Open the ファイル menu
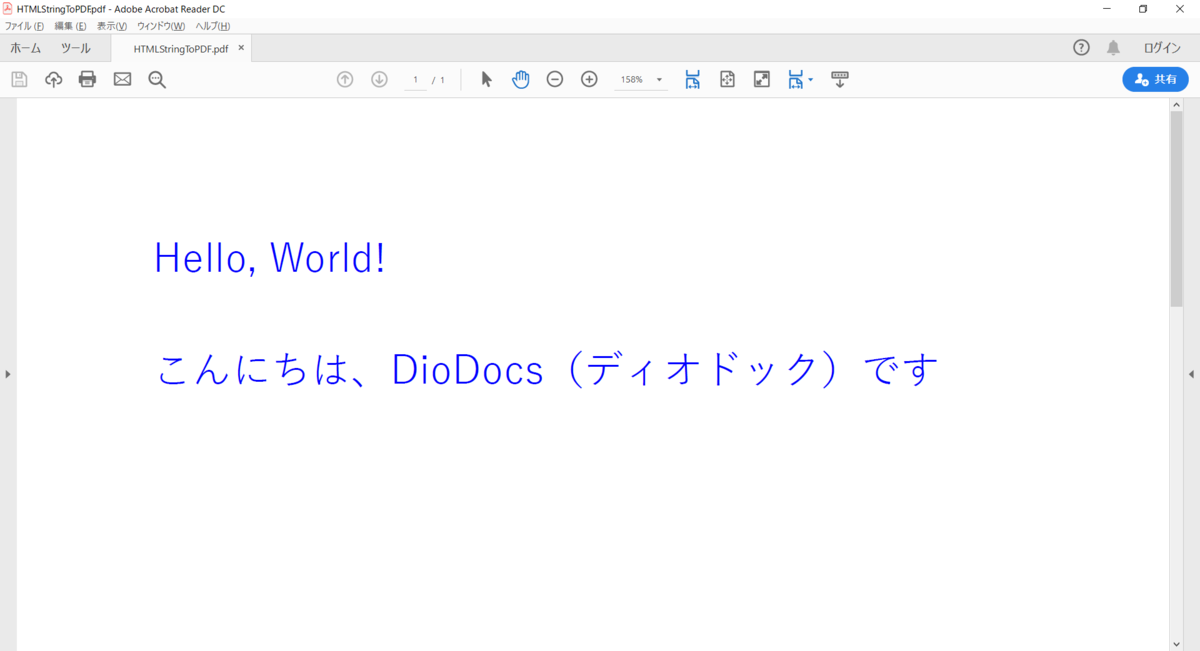This screenshot has width=1200, height=651. [25, 26]
